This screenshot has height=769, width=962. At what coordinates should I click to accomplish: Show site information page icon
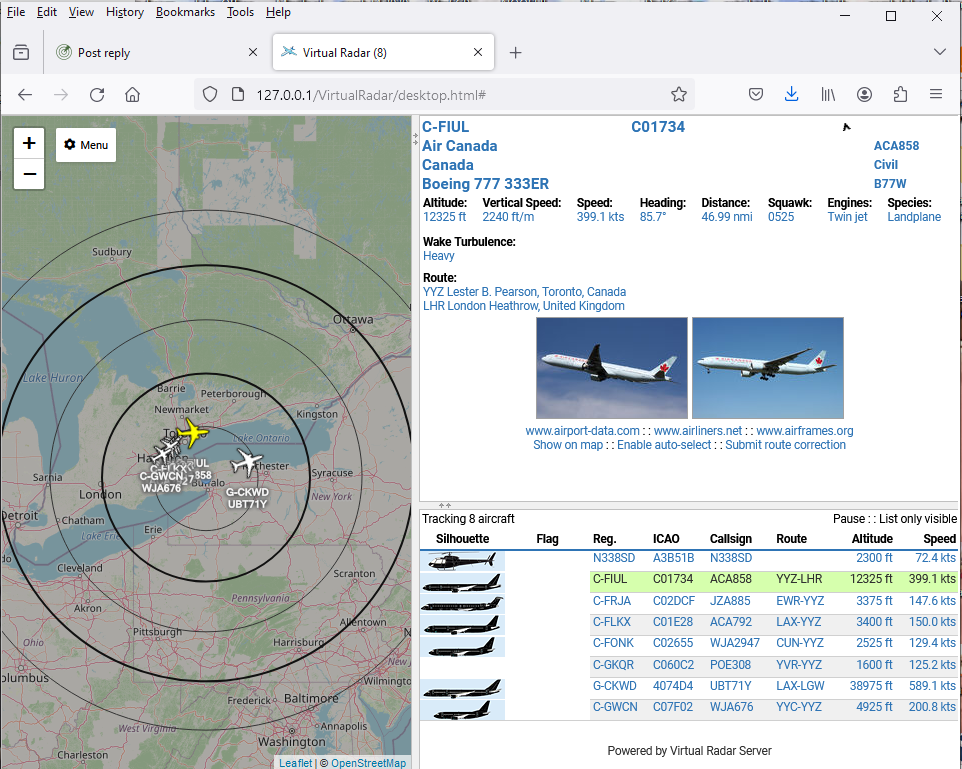click(x=238, y=95)
